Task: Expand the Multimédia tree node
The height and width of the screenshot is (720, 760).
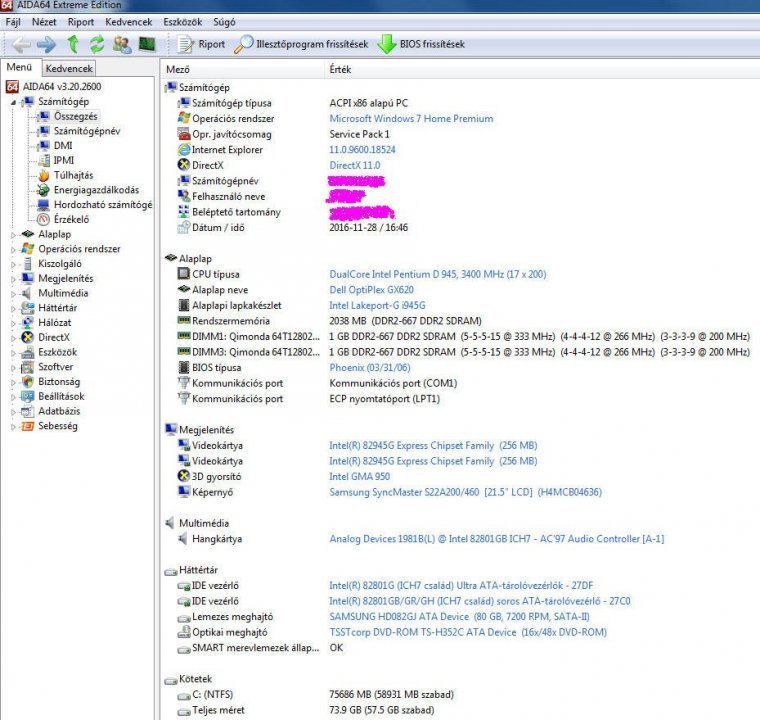Action: pyautogui.click(x=14, y=294)
